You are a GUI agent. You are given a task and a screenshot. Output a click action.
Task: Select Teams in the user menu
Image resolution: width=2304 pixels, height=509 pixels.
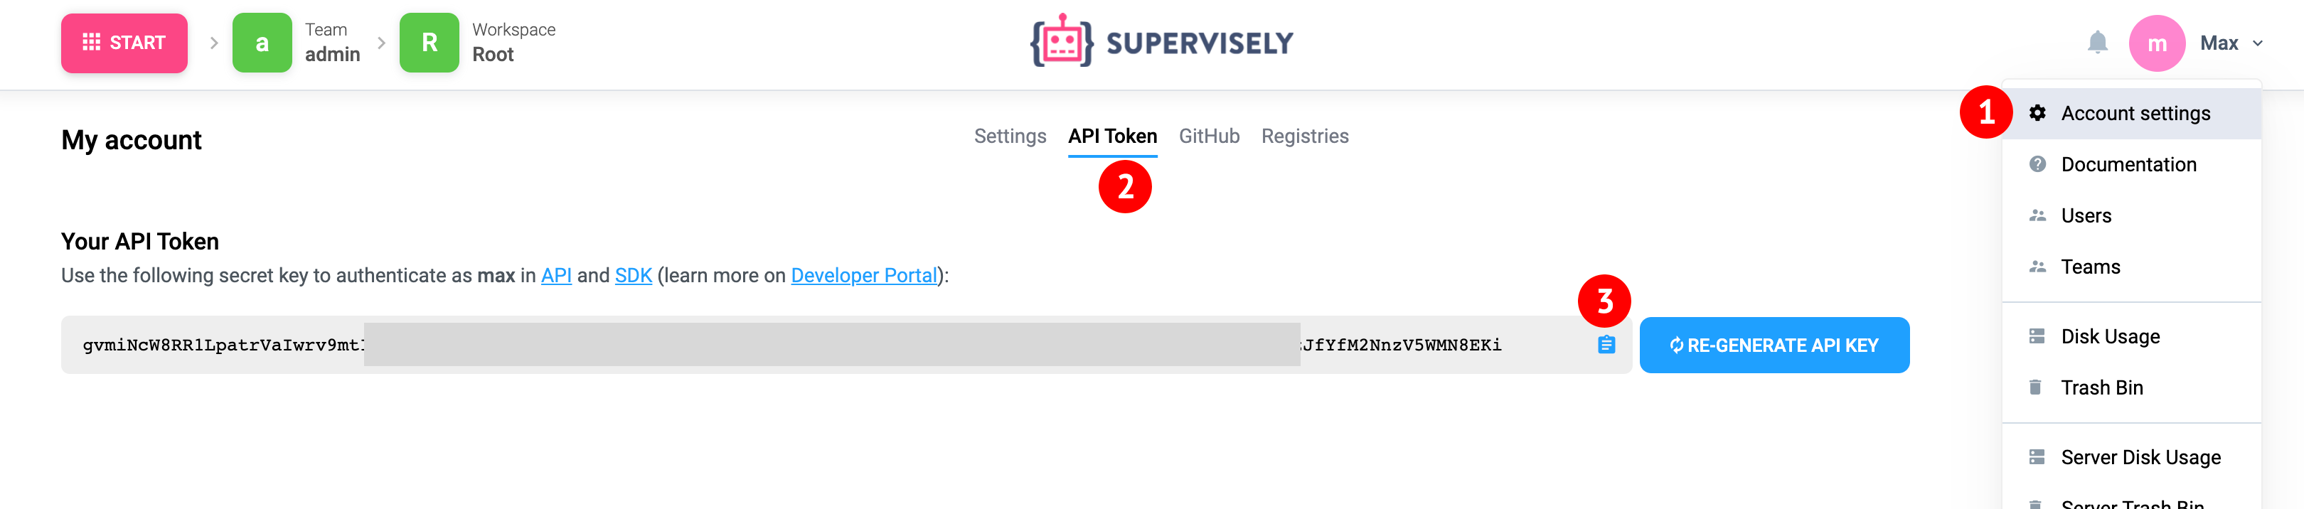[2090, 267]
